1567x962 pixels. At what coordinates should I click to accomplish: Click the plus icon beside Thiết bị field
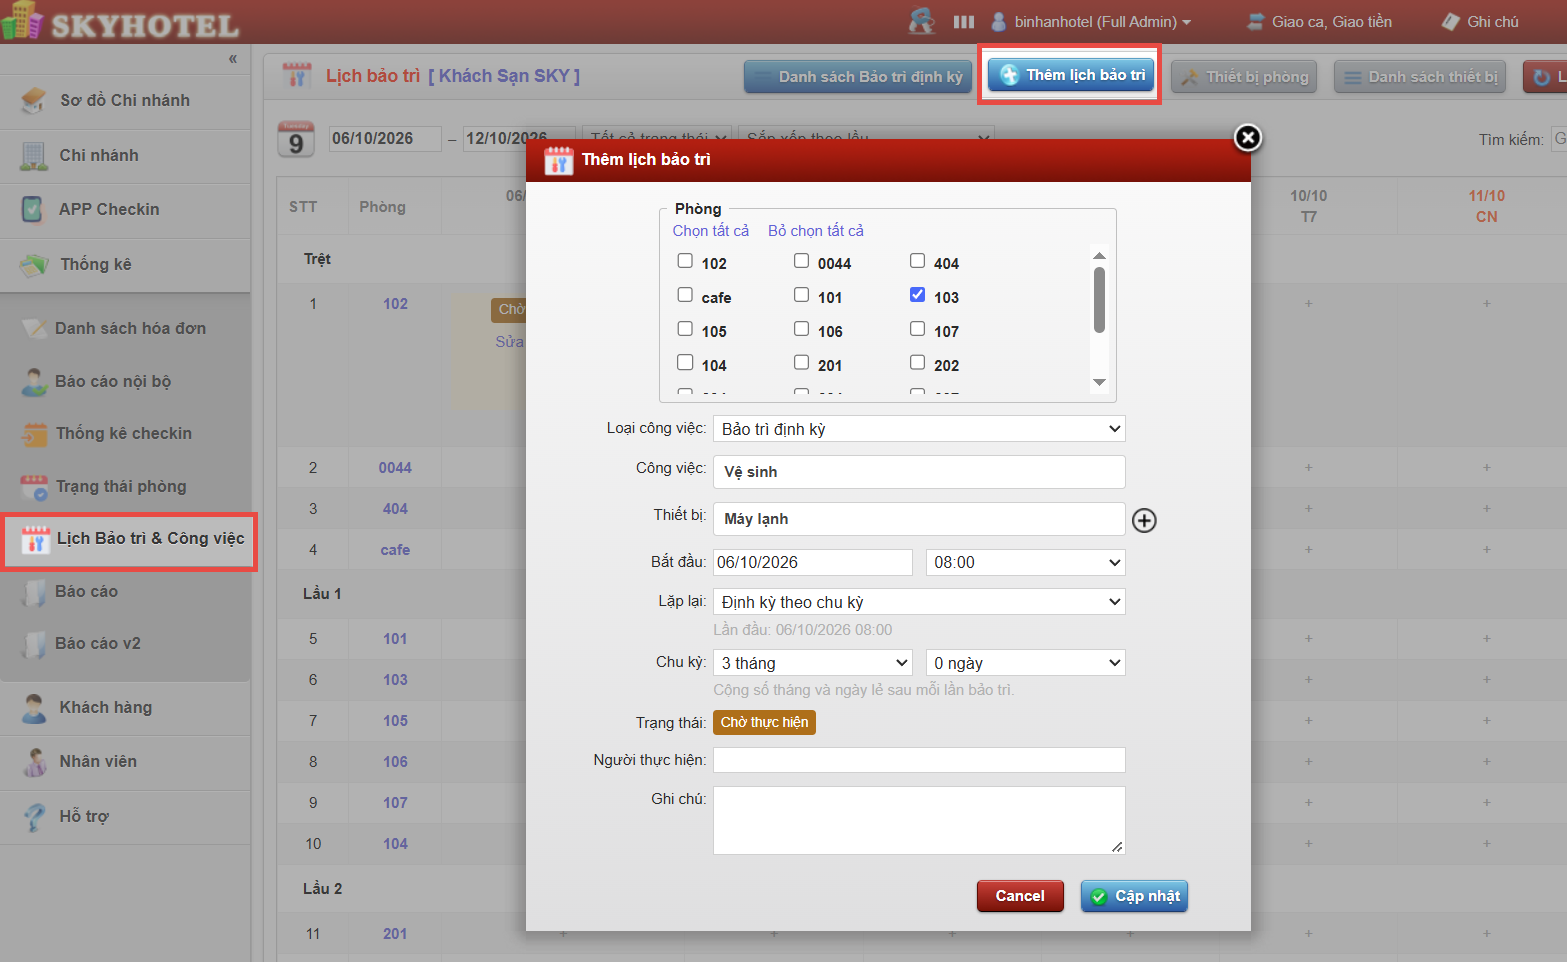pos(1144,520)
